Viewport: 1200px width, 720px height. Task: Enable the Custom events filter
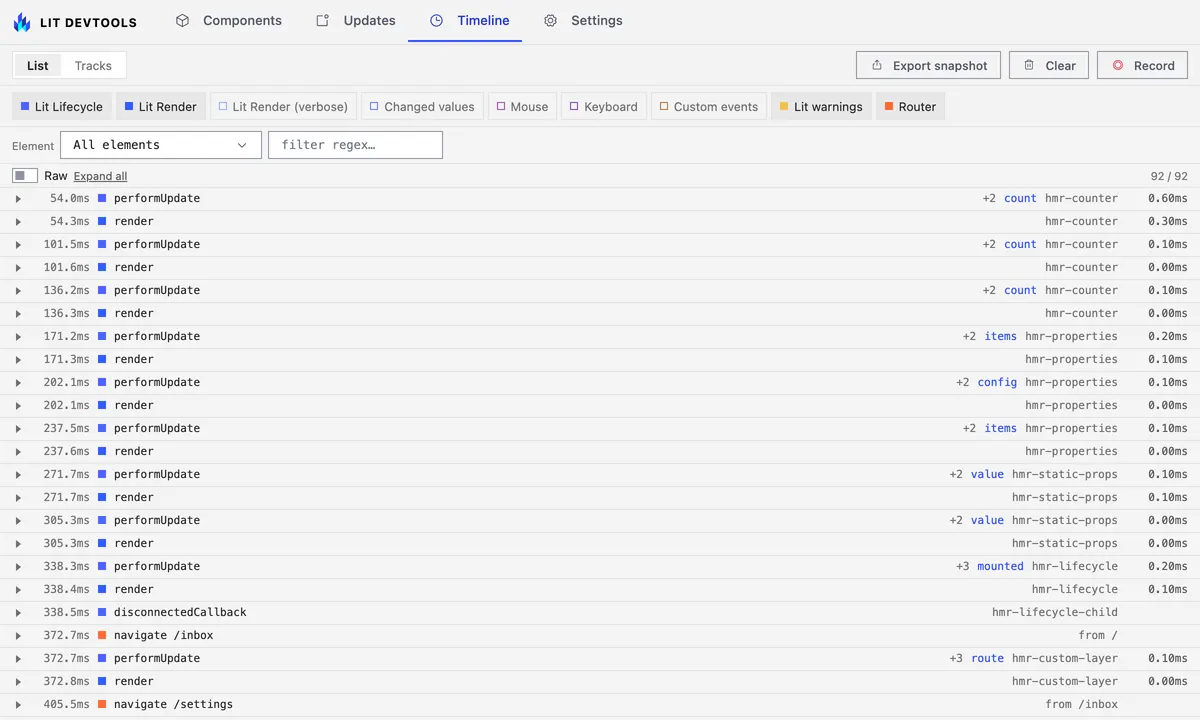709,107
